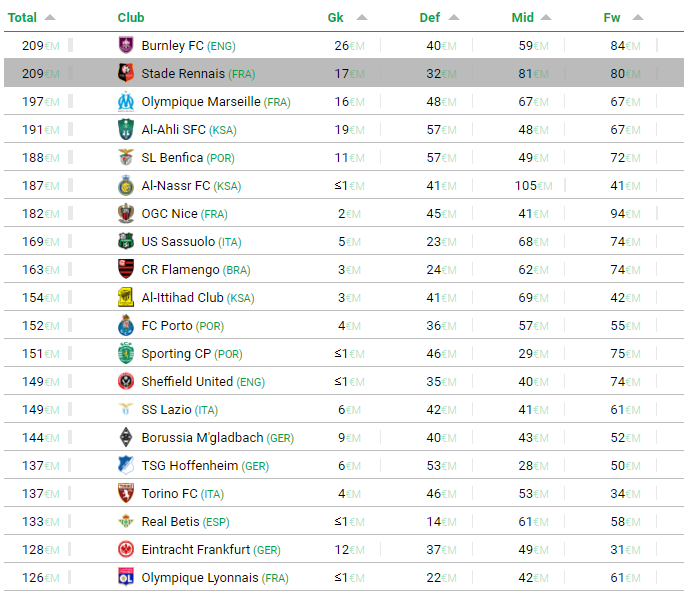
Task: Open the Eintracht Frankfurt club link
Action: [x=196, y=550]
